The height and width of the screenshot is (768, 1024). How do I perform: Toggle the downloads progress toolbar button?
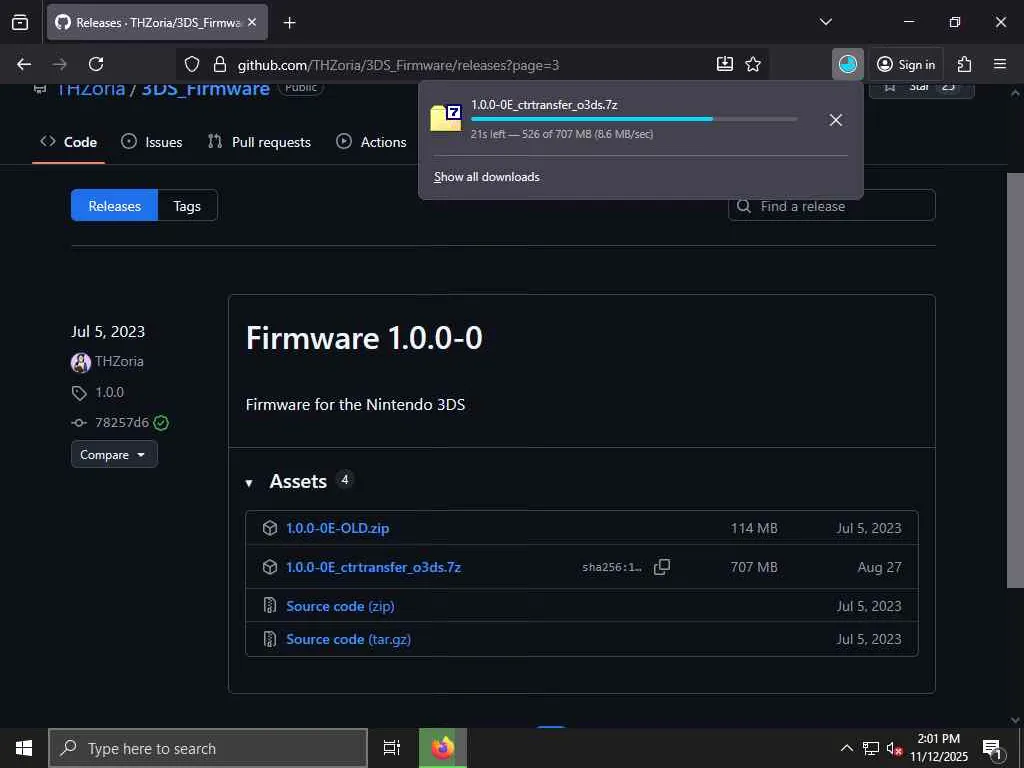[848, 64]
